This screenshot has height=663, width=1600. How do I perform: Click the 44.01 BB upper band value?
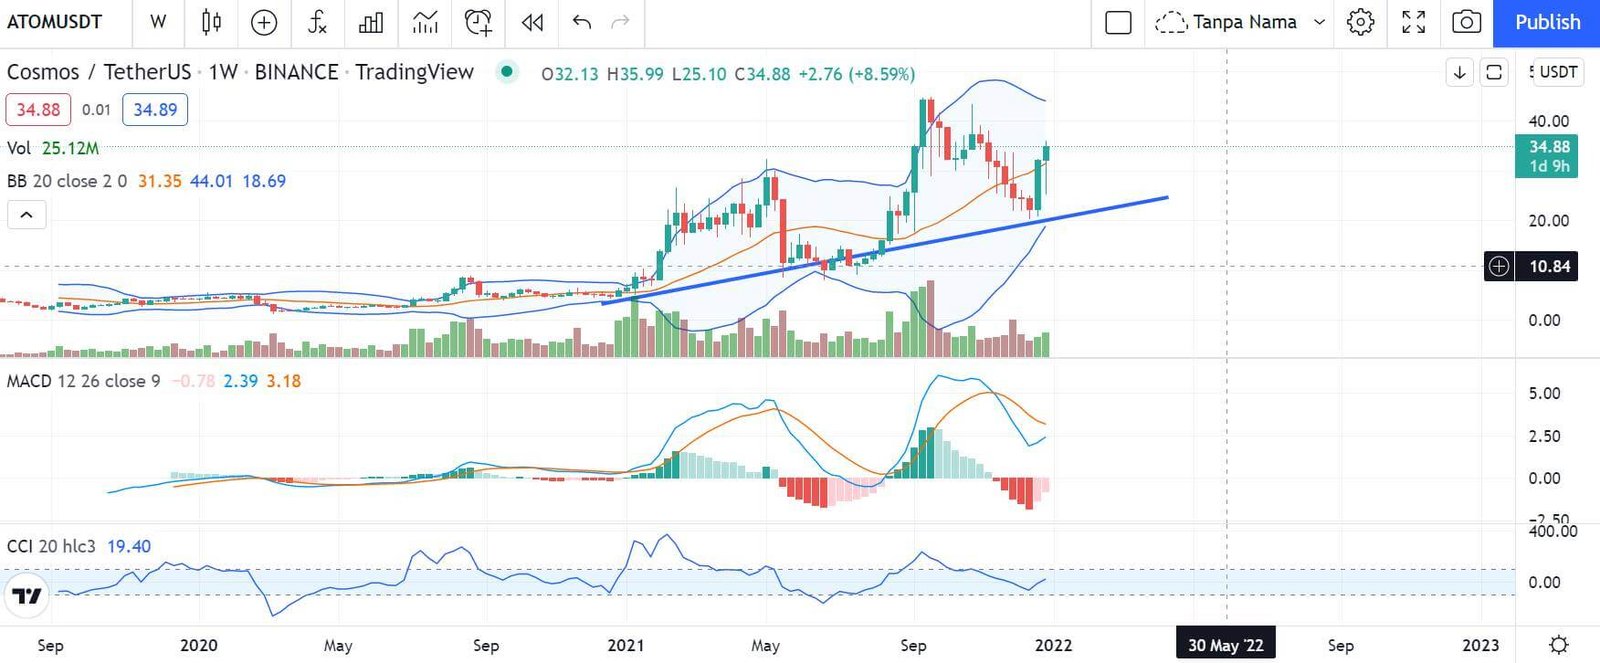[211, 181]
